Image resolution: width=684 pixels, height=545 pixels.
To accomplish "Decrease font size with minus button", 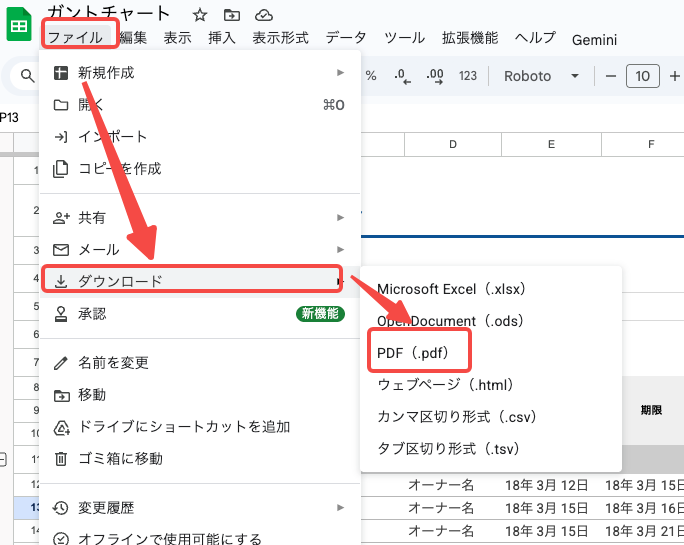I will (x=611, y=76).
